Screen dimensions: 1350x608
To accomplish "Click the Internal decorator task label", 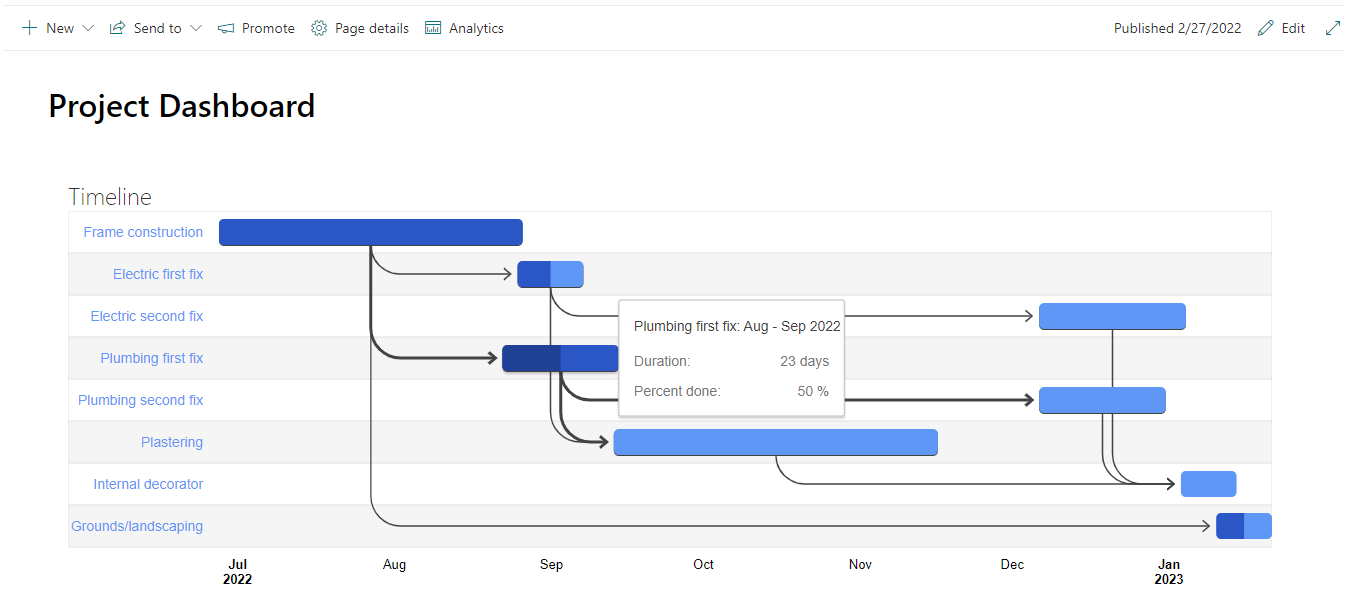I will coord(148,484).
